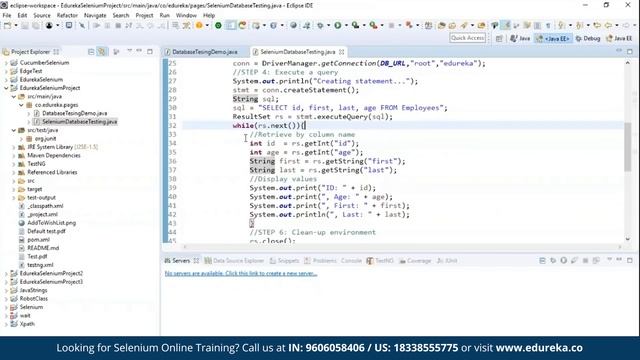
Task: Open the Console view tab
Action: point(351,260)
